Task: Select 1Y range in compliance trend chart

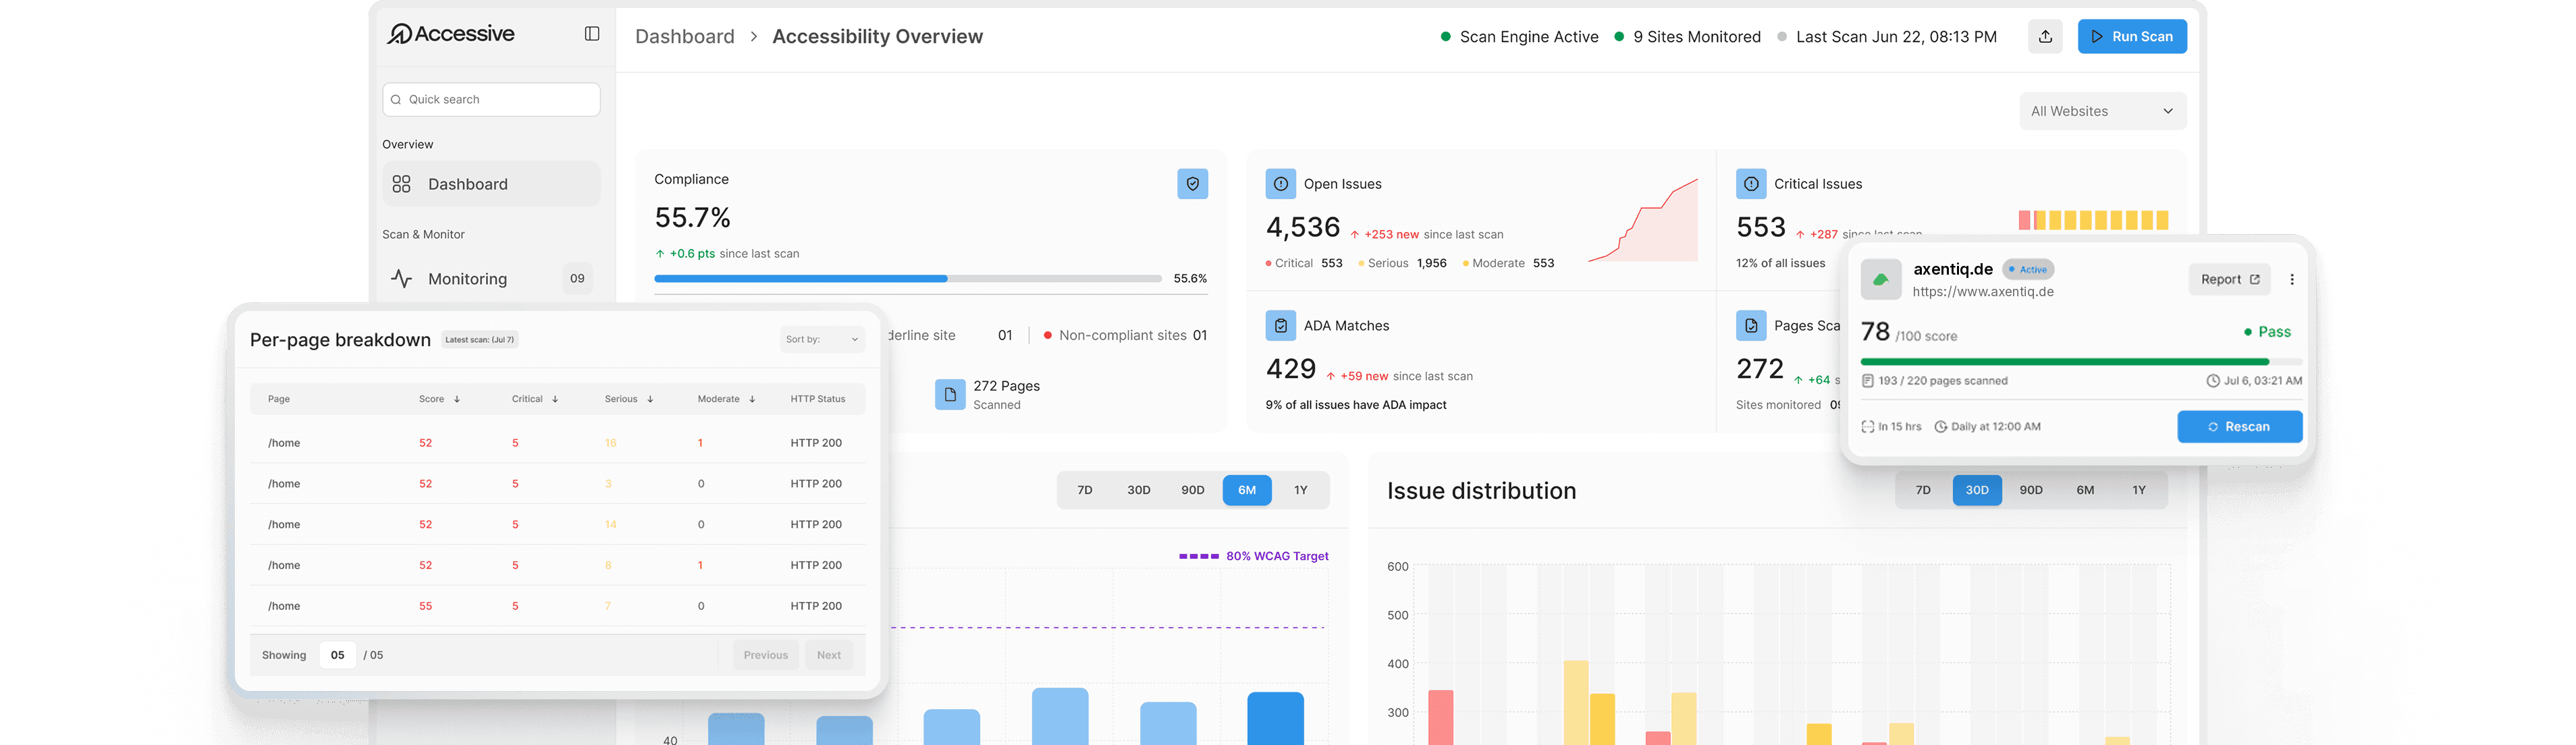Action: [1301, 490]
